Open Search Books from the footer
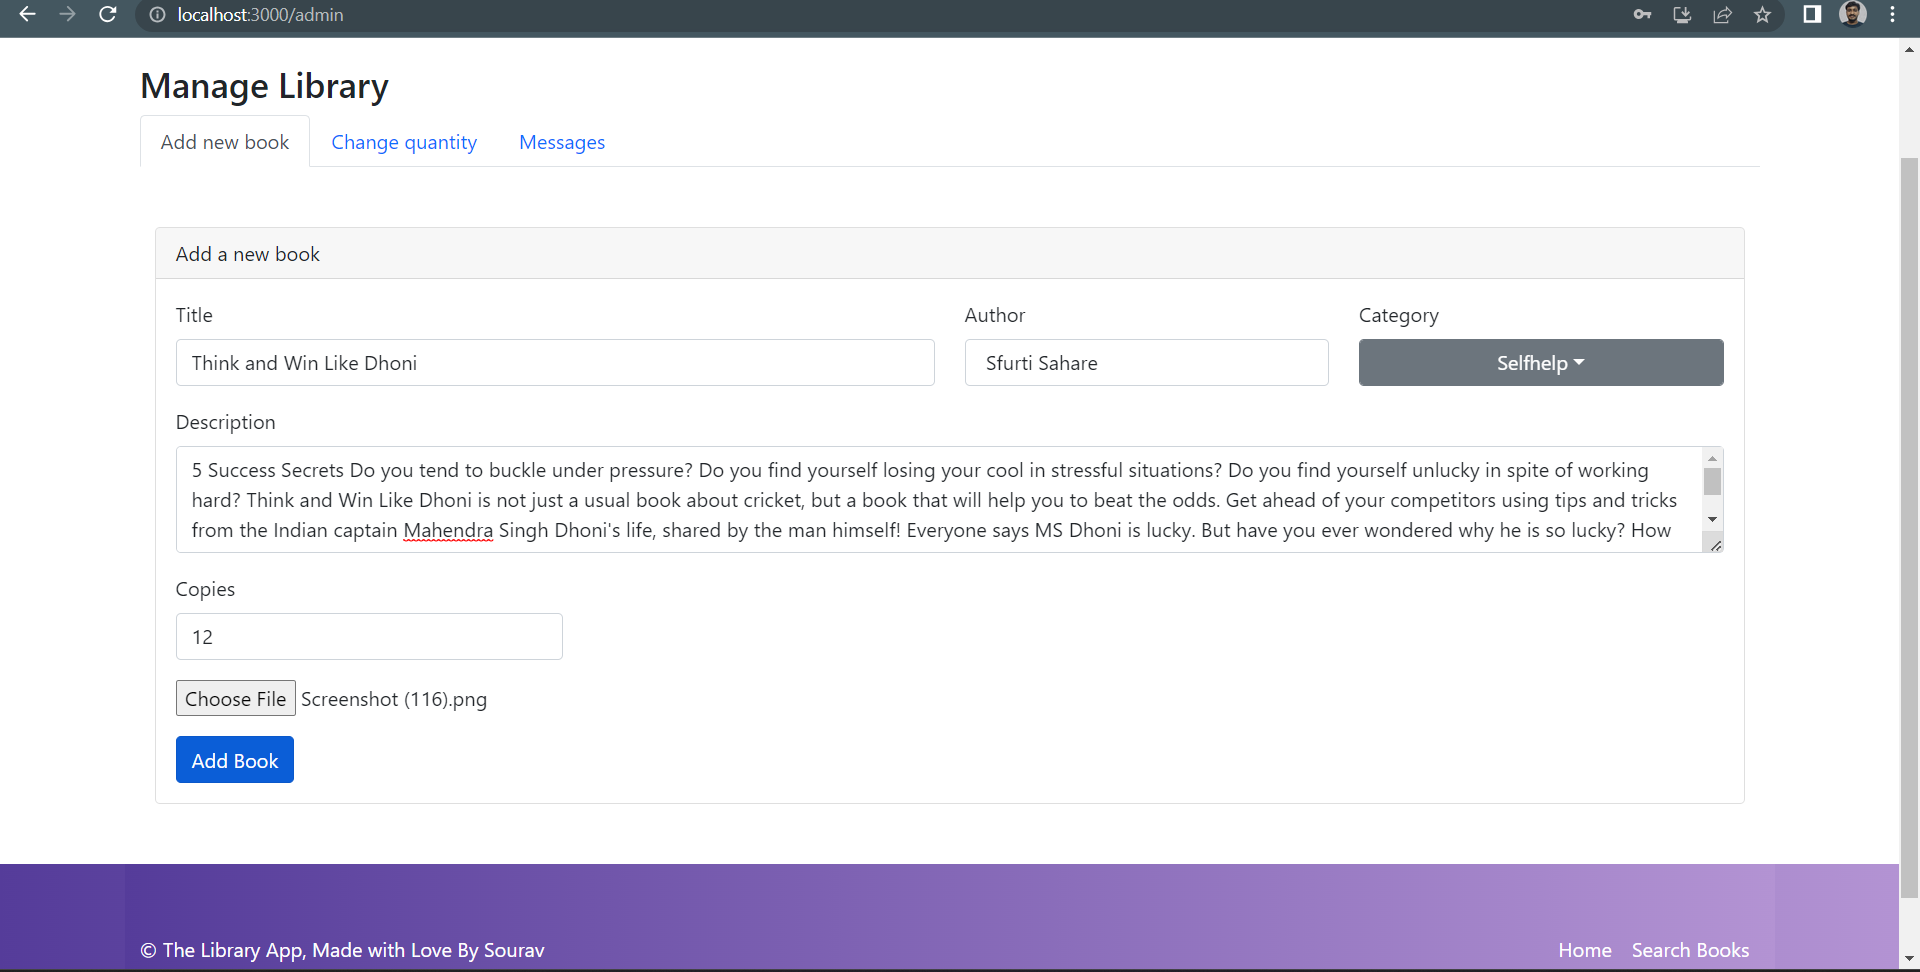 [x=1690, y=950]
